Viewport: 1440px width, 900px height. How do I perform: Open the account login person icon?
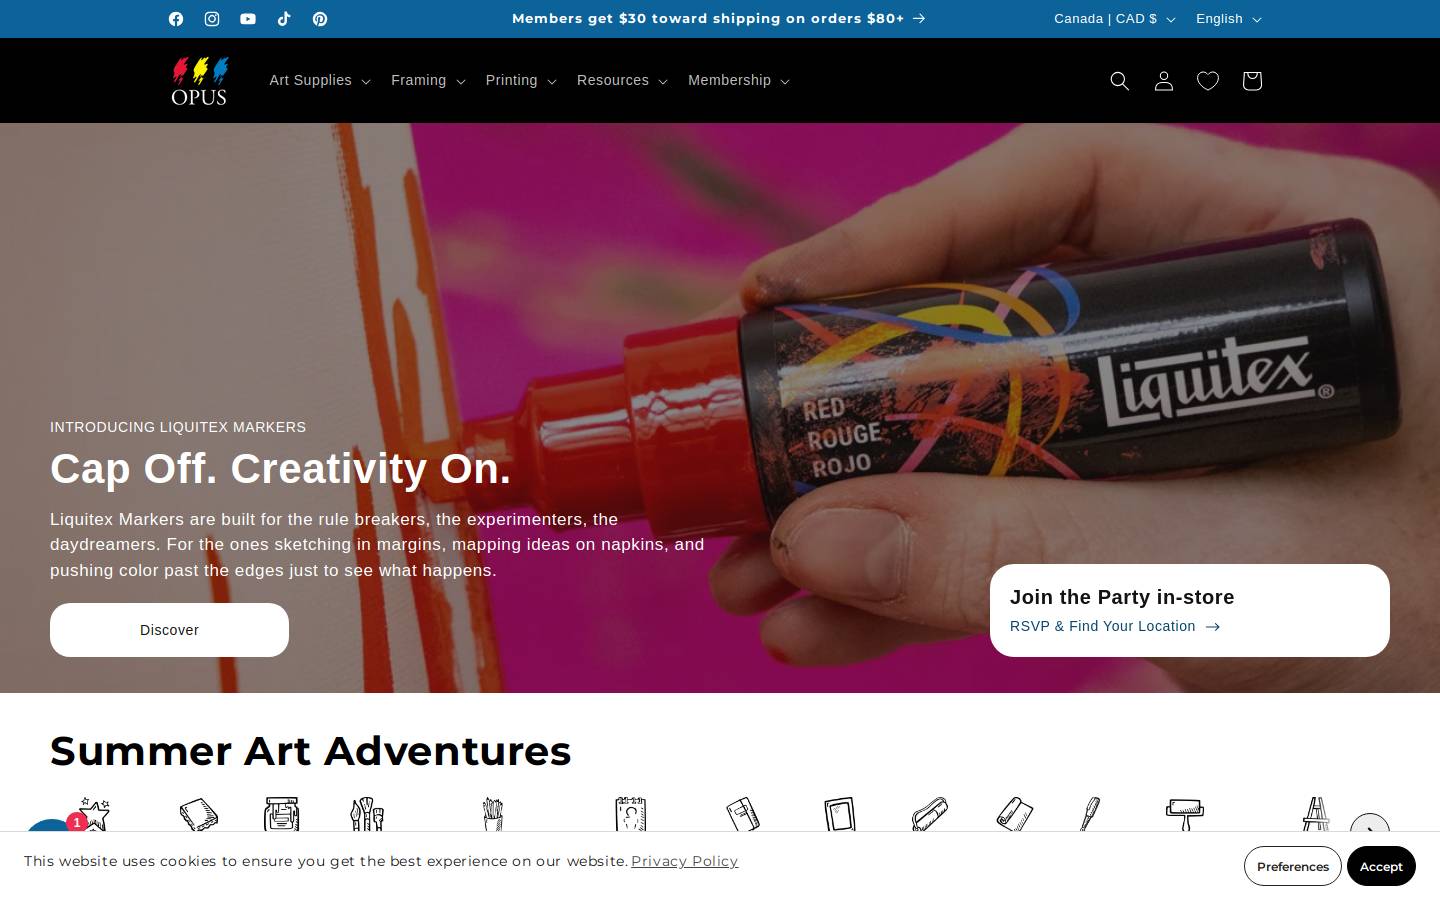click(x=1164, y=81)
